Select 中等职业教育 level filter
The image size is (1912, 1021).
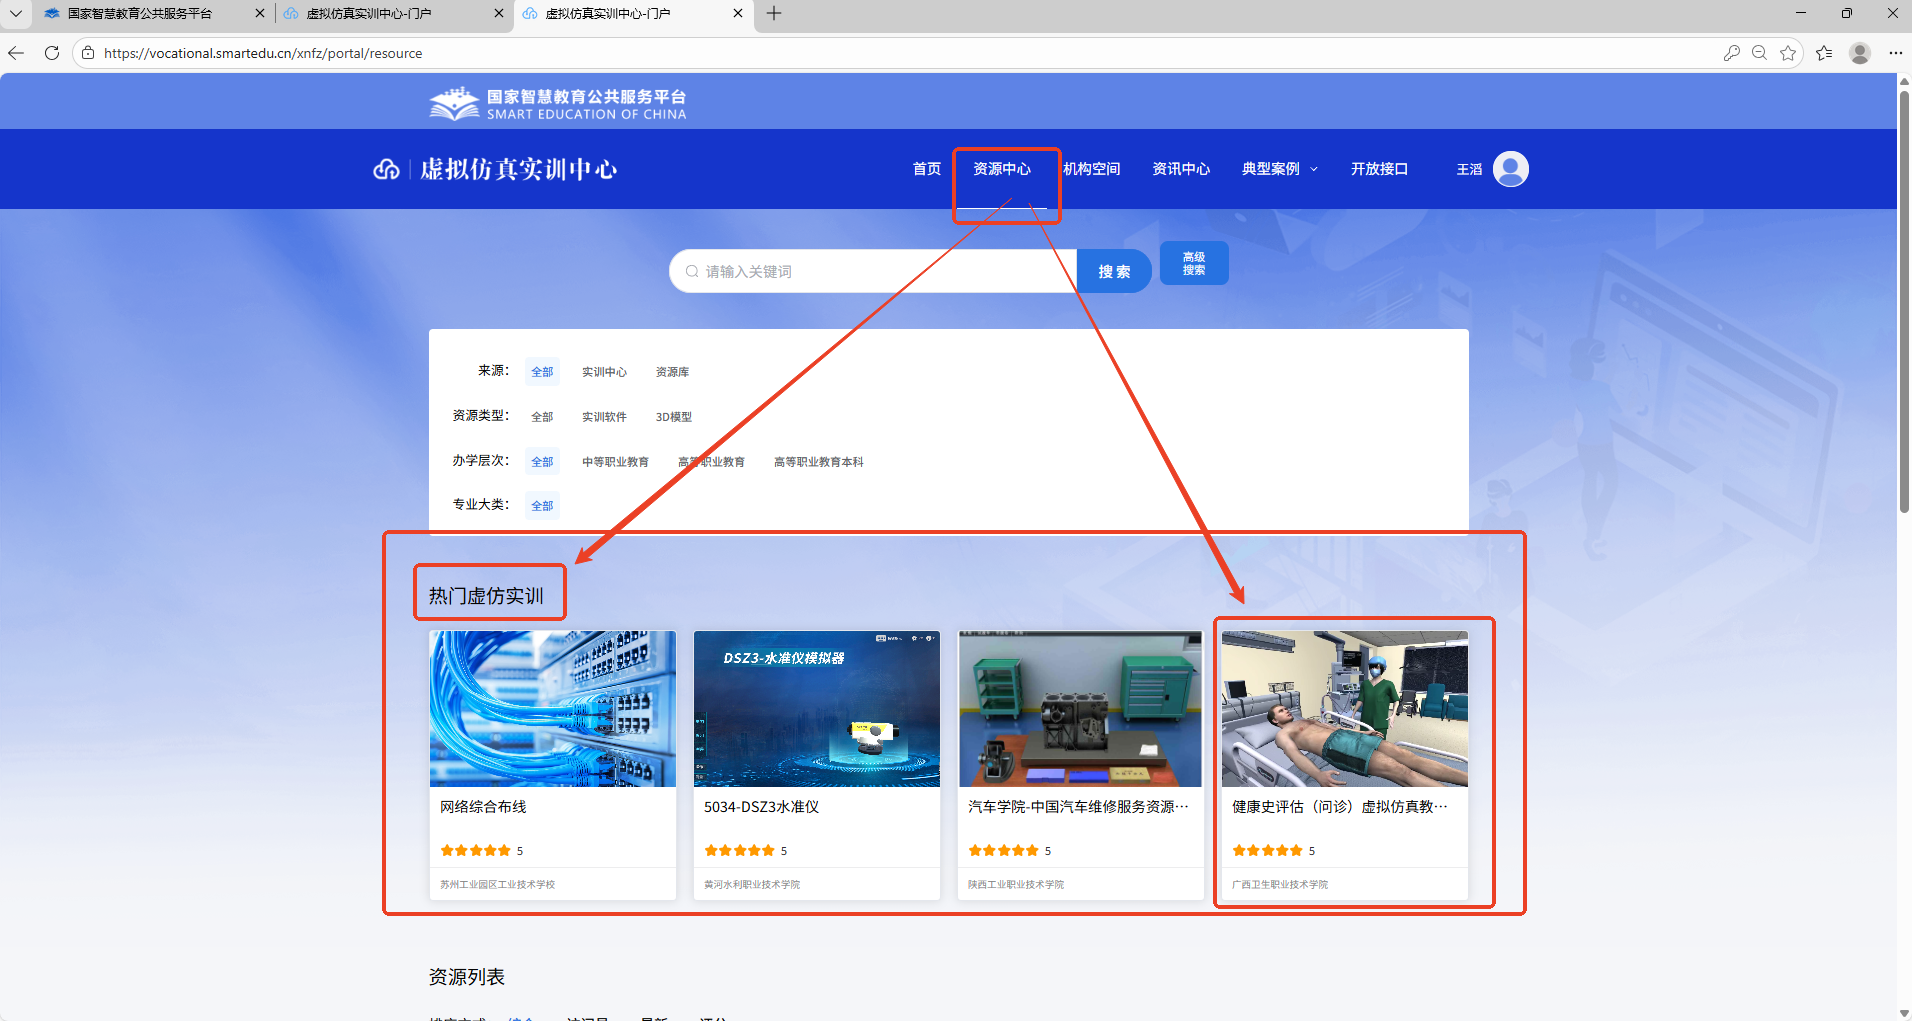click(615, 462)
